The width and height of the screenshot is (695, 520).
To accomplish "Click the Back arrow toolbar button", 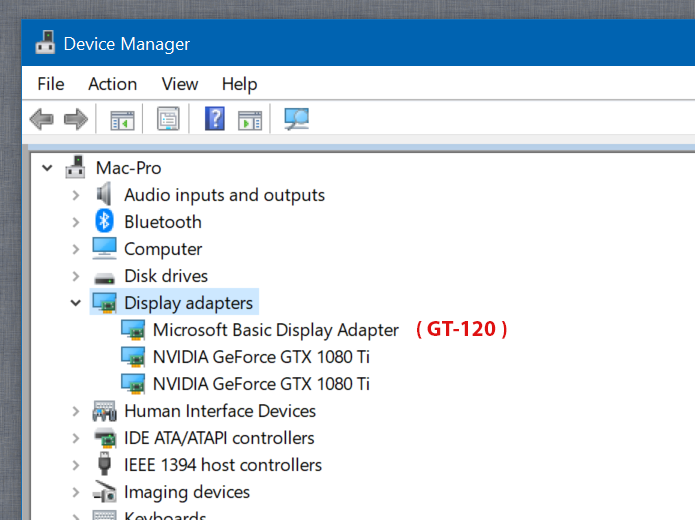I will click(x=42, y=119).
